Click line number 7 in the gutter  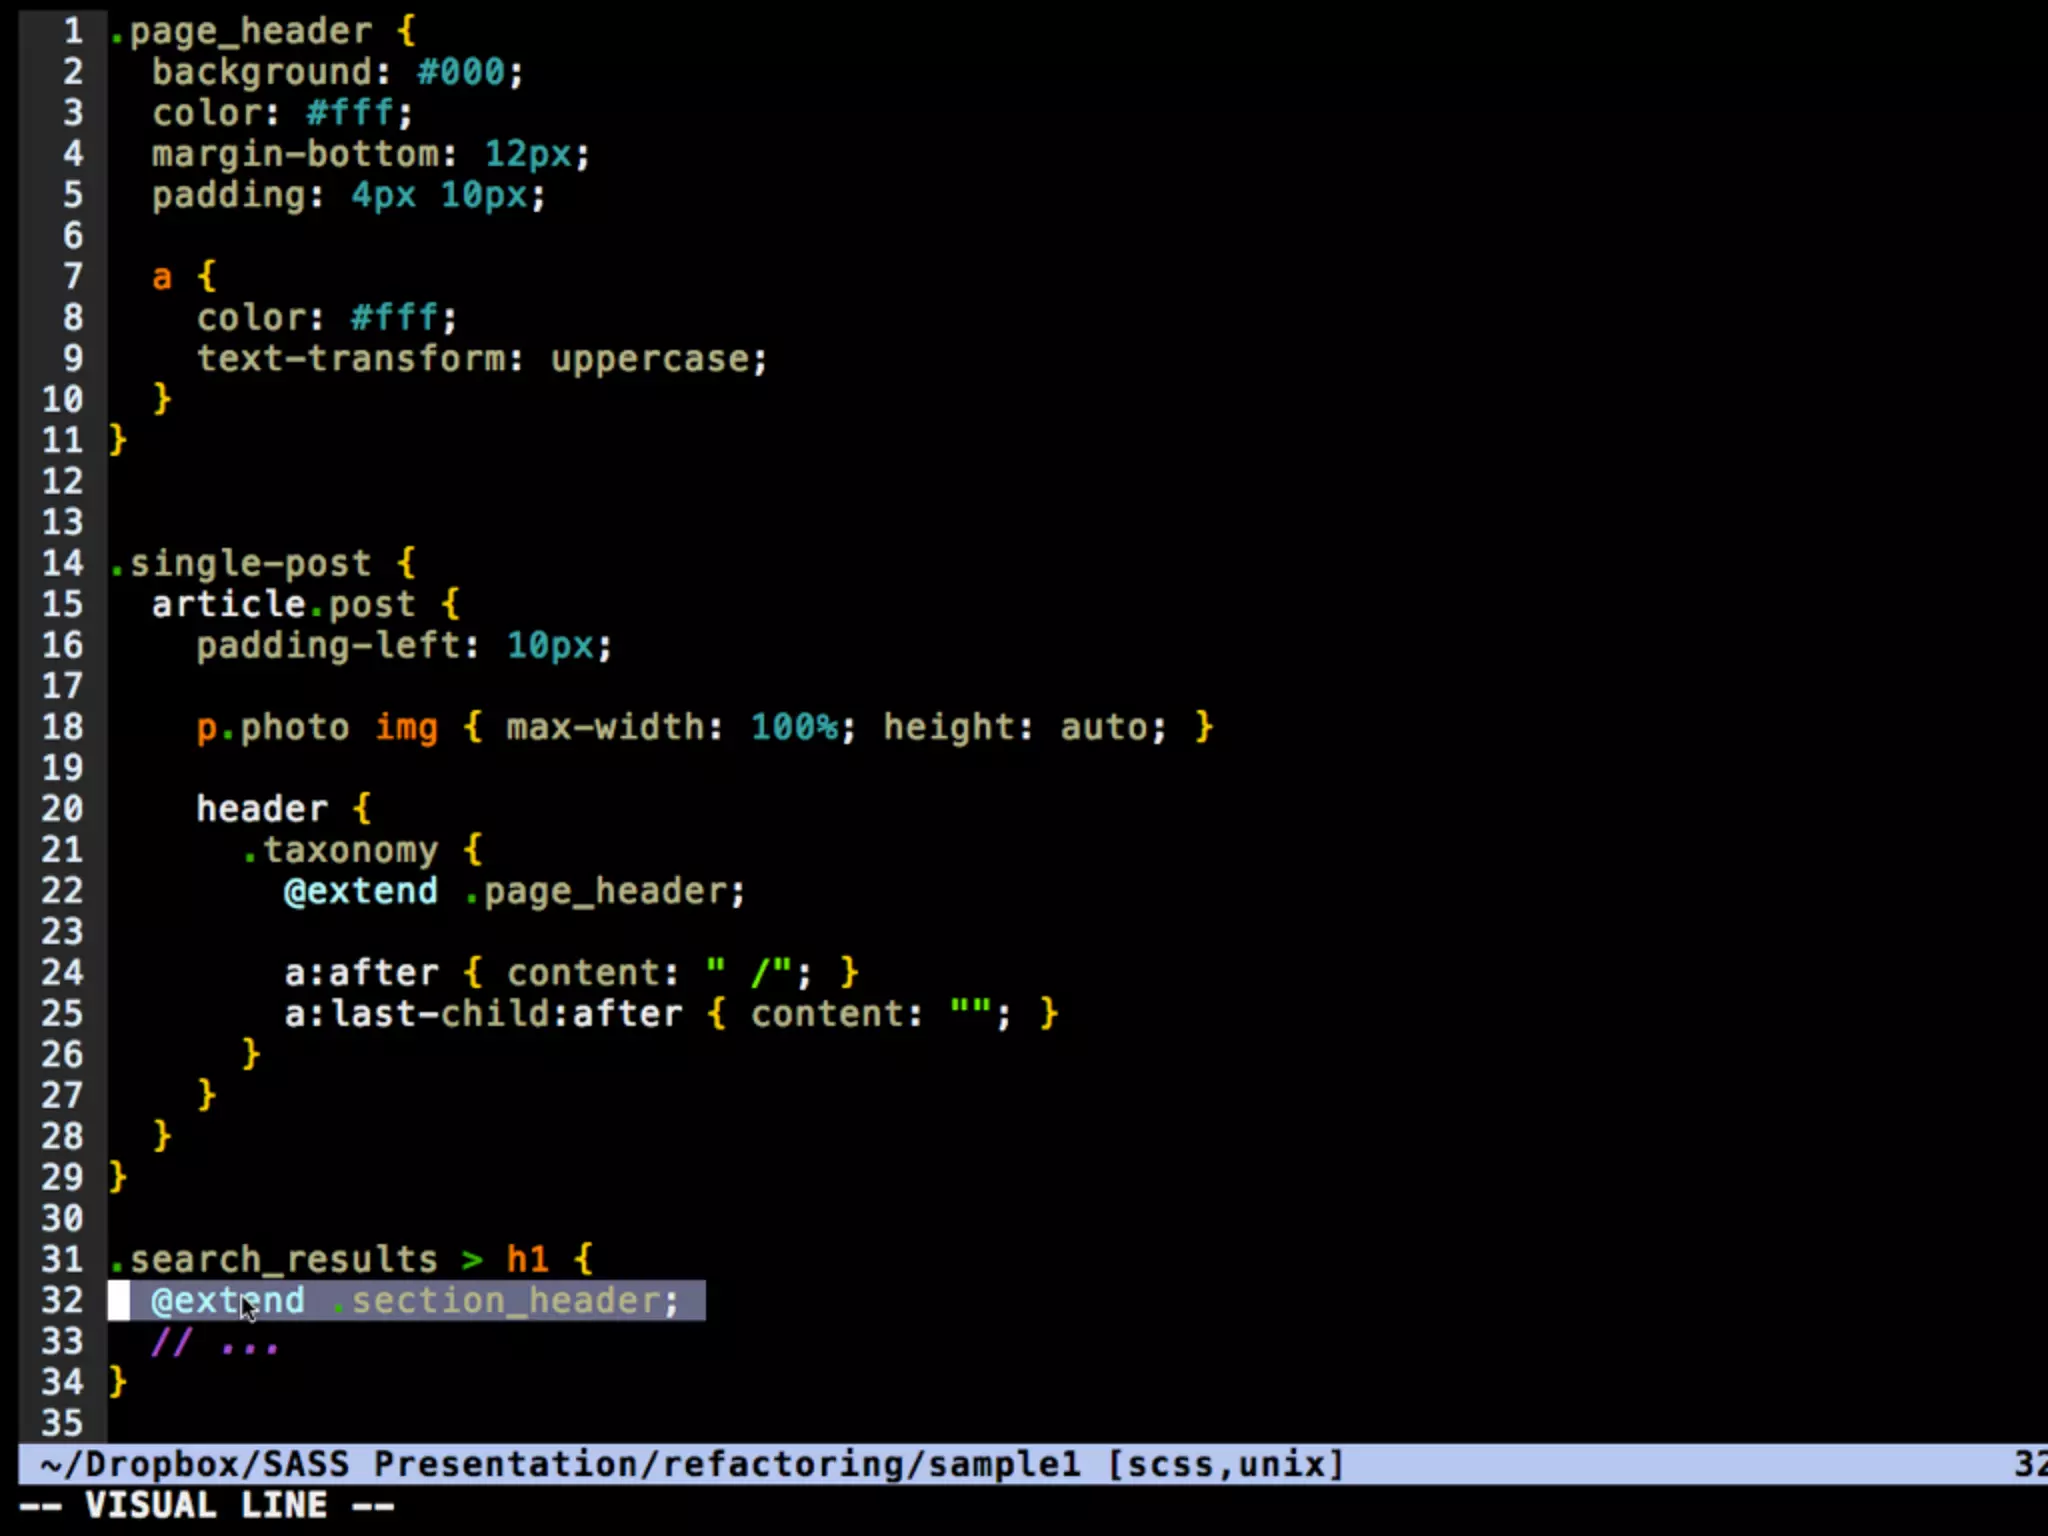click(73, 277)
